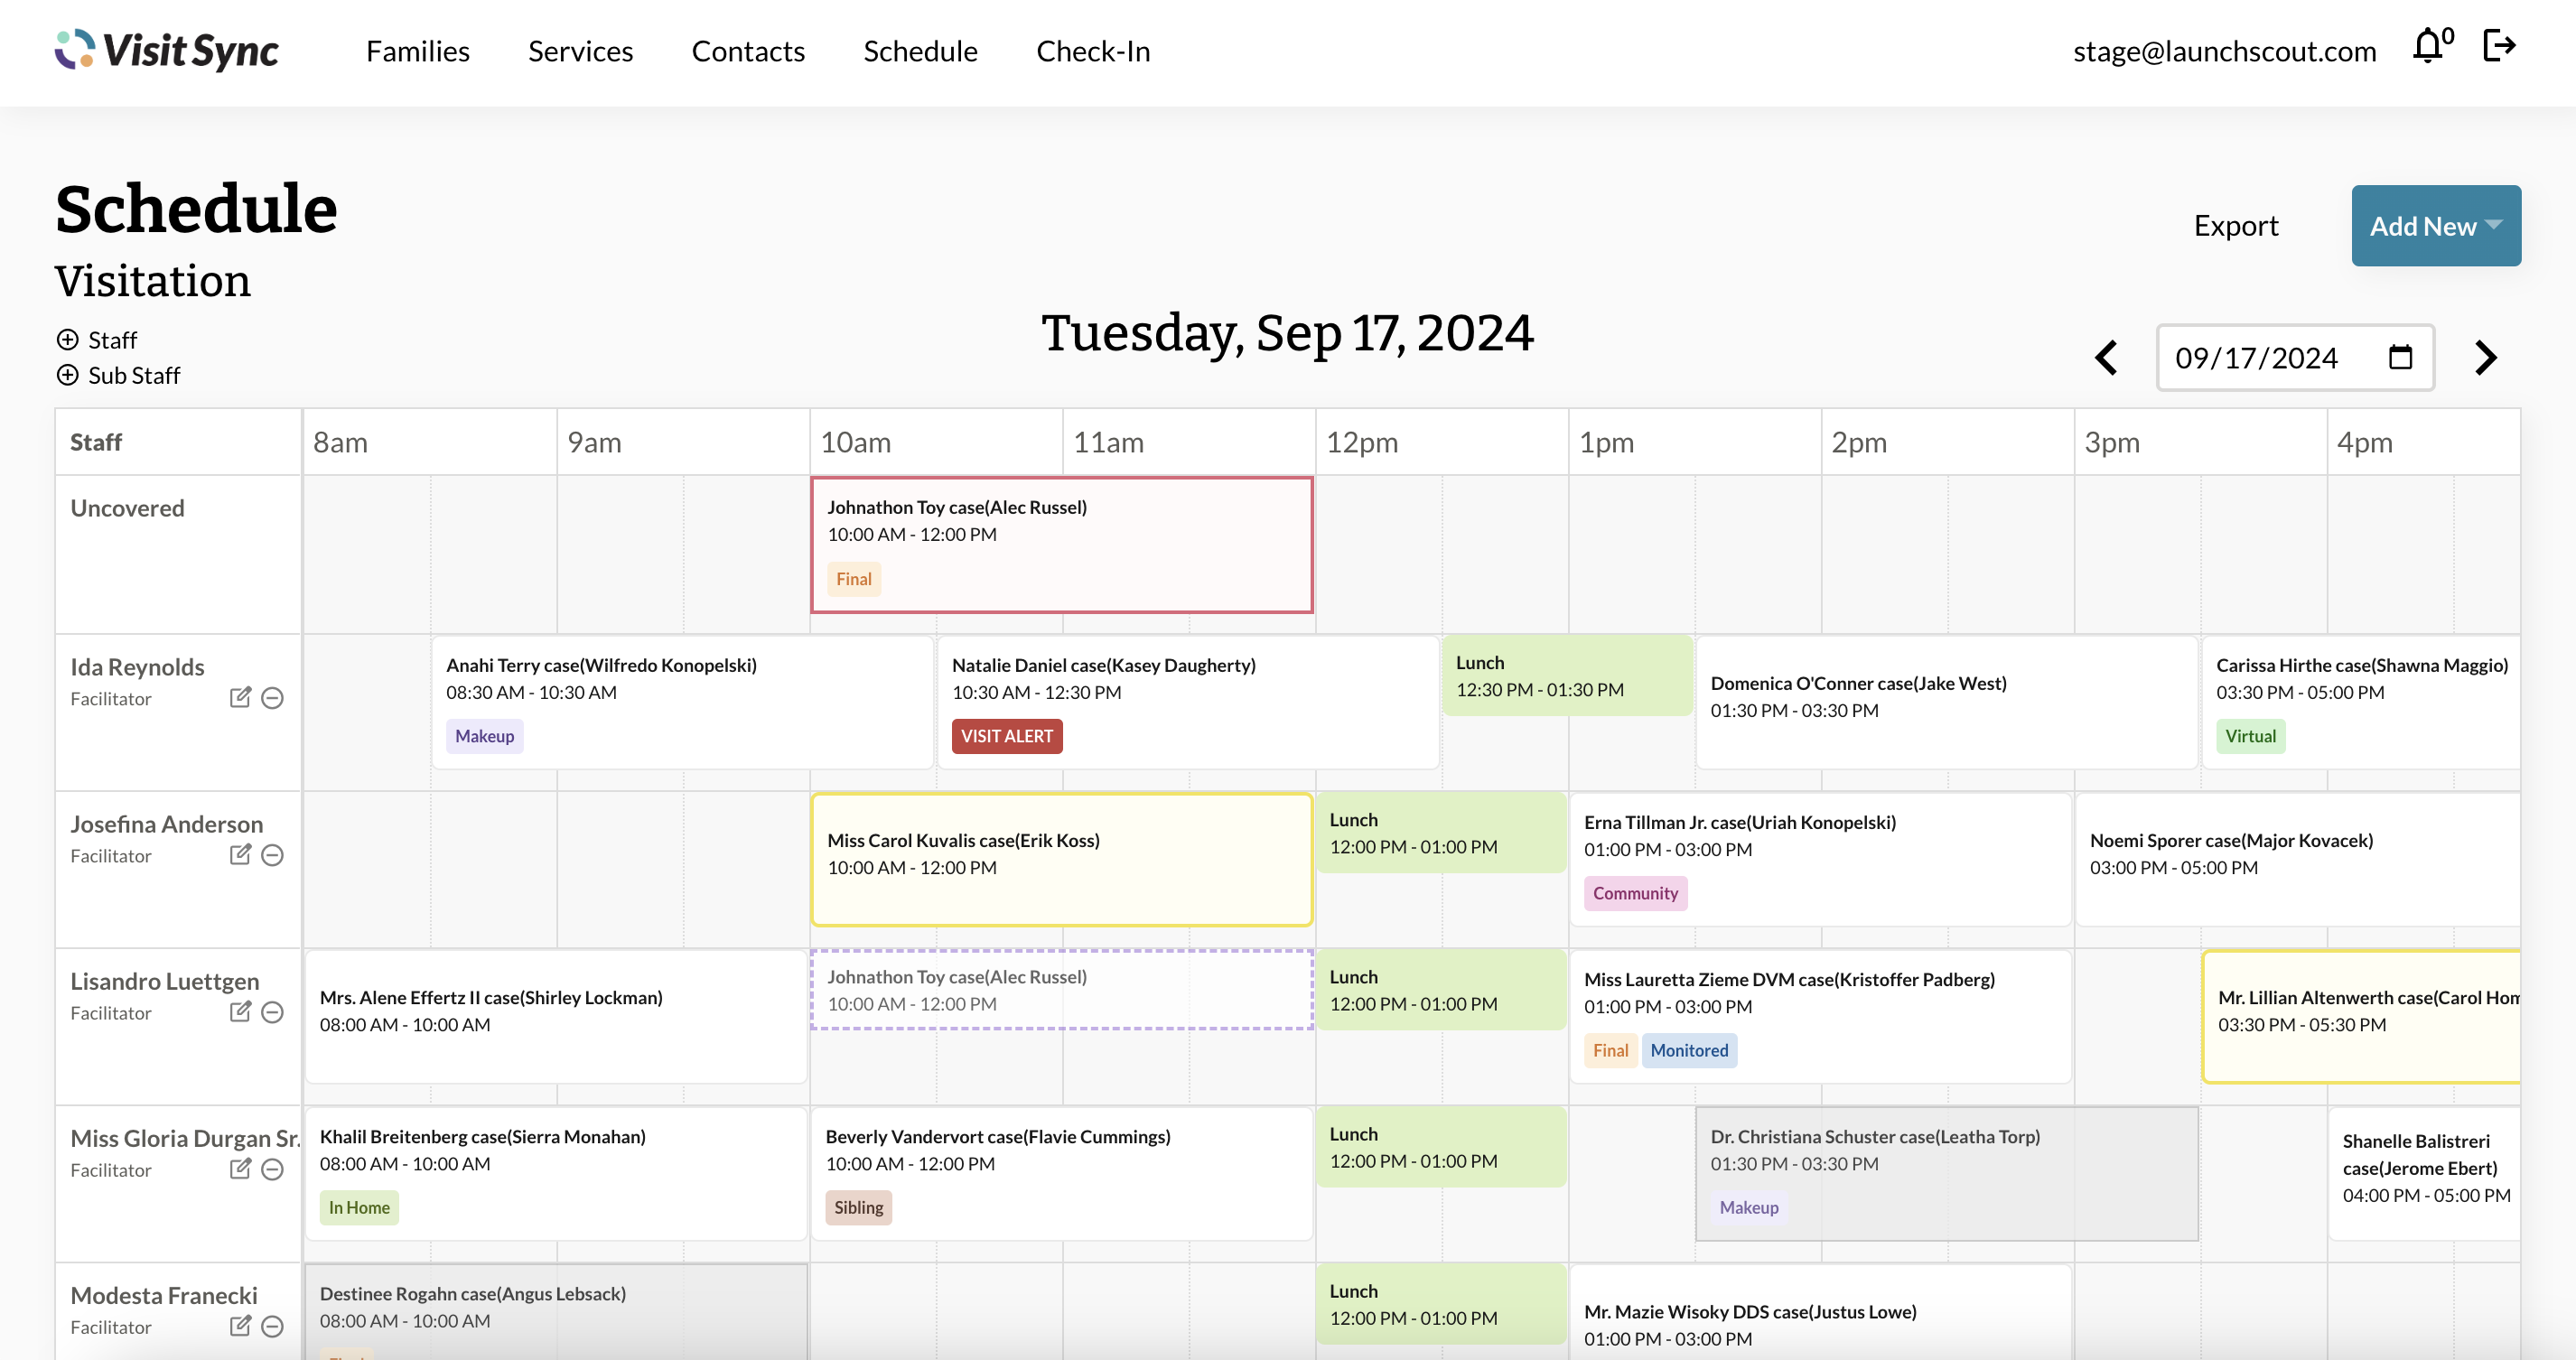
Task: Edit Ida Reynolds staff row
Action: click(240, 697)
